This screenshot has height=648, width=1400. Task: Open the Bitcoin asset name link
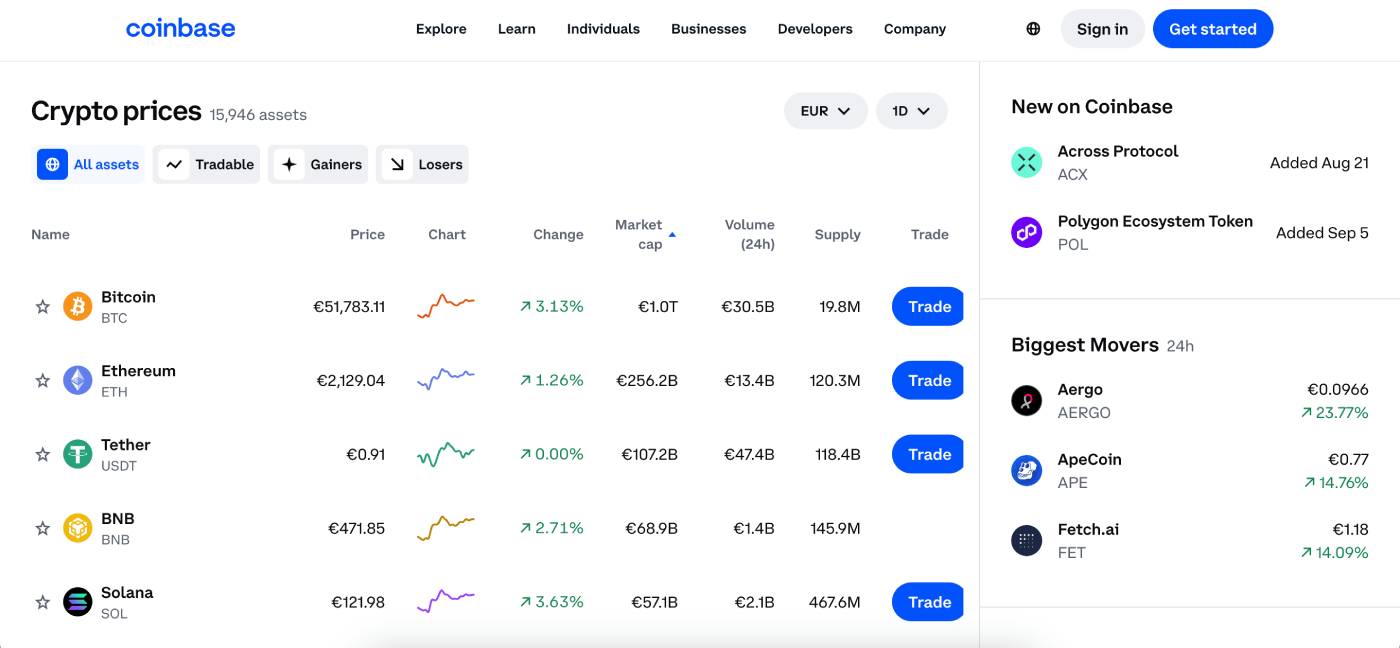coord(128,297)
